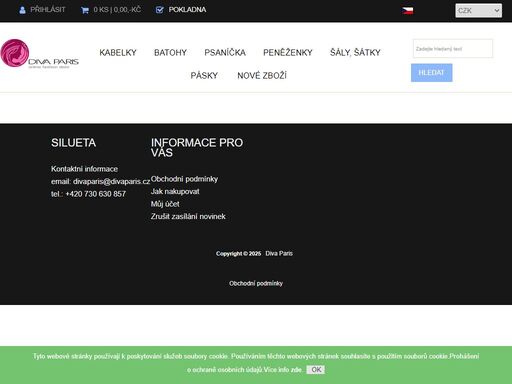This screenshot has width=512, height=384.
Task: Click phone number +420 730 630 857
Action: coord(96,194)
